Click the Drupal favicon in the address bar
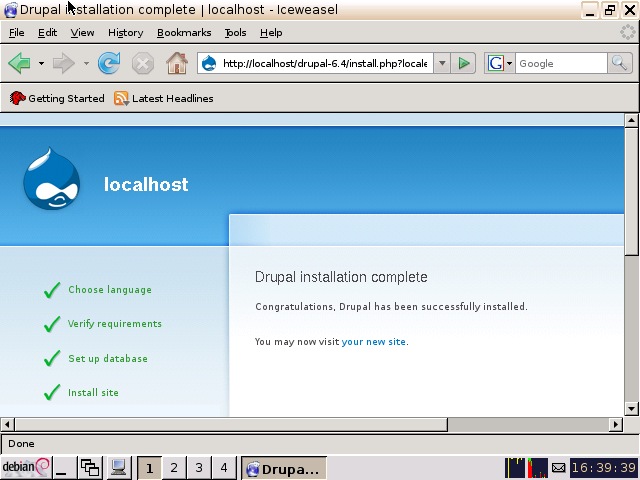This screenshot has height=480, width=640. pos(209,63)
